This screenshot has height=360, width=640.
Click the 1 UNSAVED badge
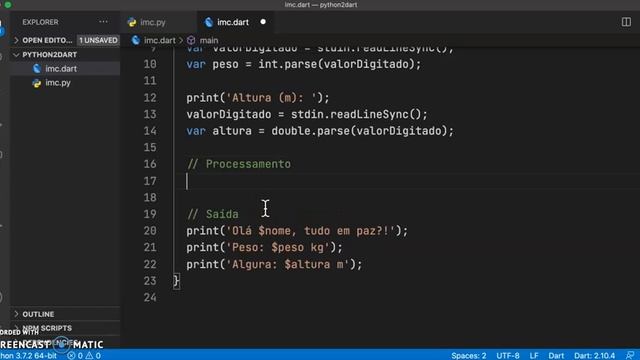[98, 40]
